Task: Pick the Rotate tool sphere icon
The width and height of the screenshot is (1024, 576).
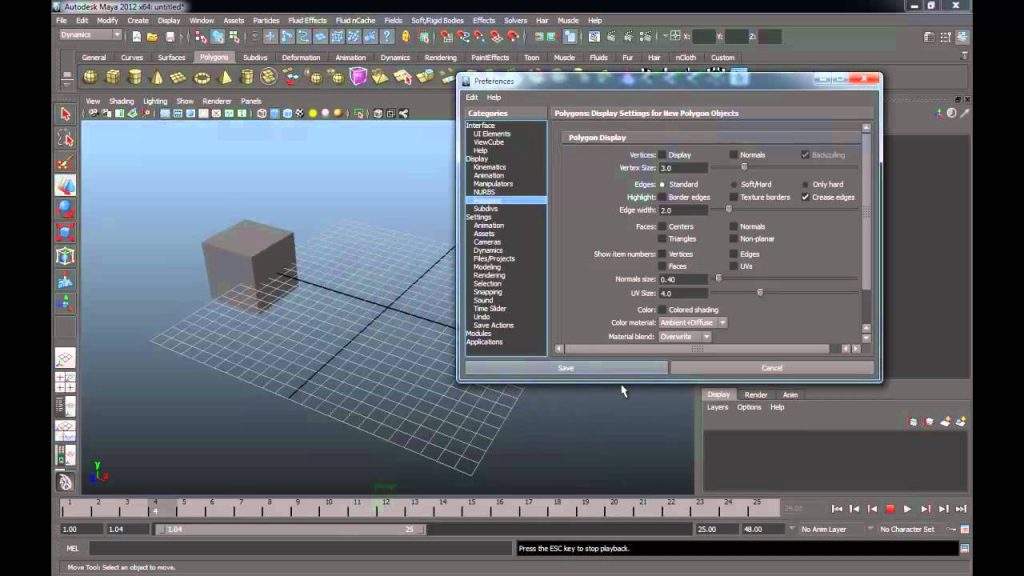Action: tap(65, 209)
